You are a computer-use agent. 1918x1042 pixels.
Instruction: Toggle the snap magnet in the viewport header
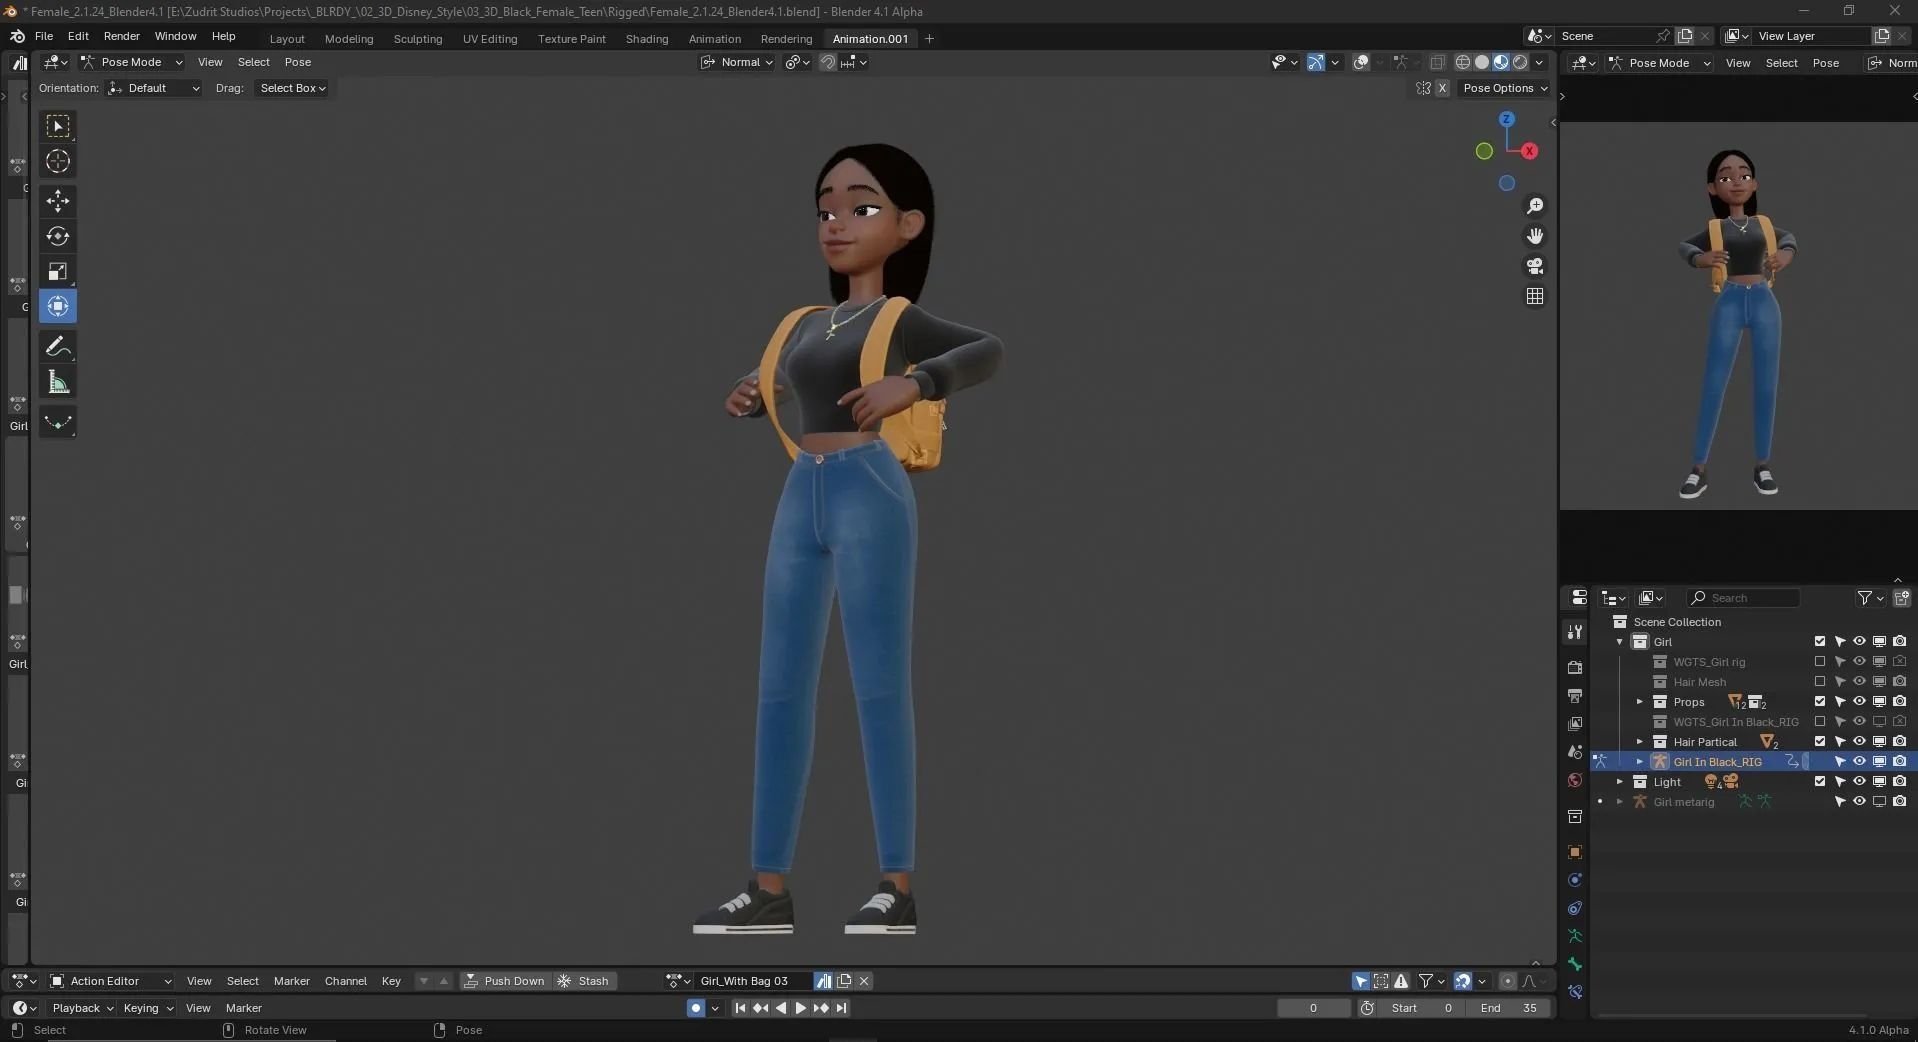pyautogui.click(x=827, y=62)
